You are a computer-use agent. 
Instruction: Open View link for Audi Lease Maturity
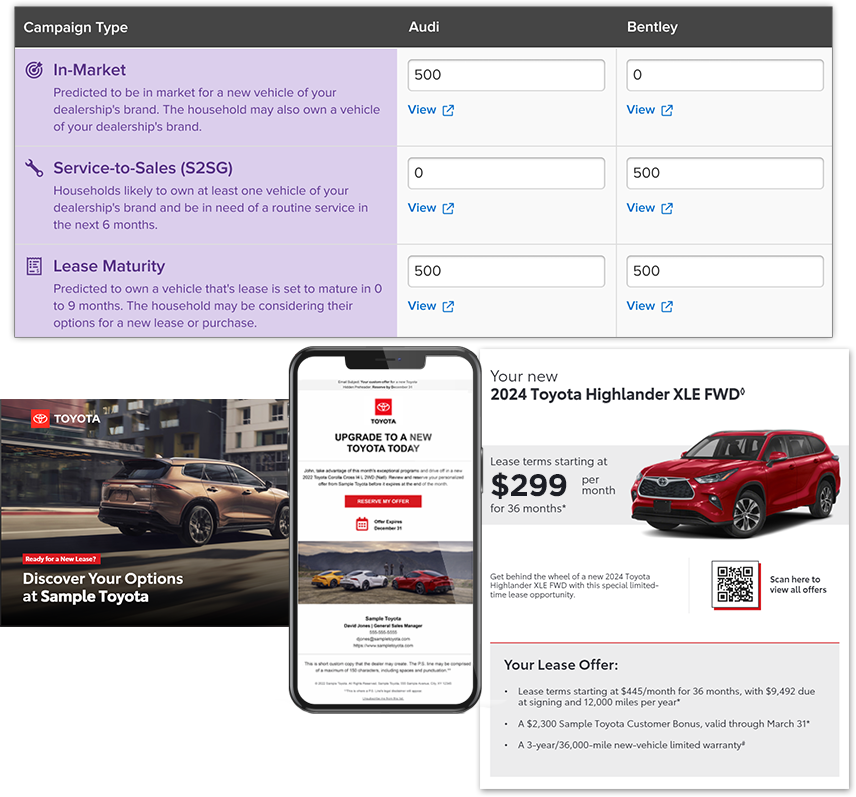(422, 306)
